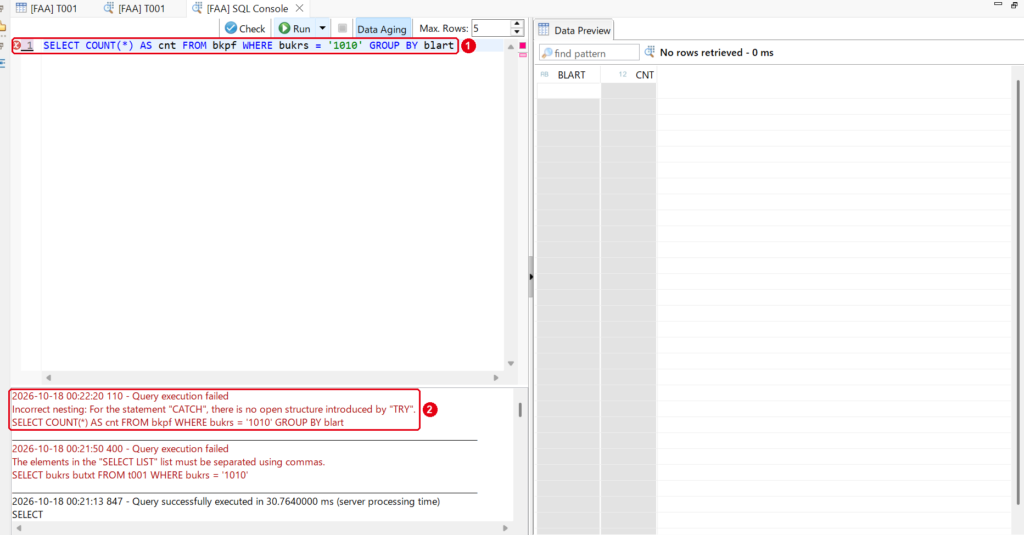Click the Incorrect nesting CATCH error message
This screenshot has height=535, width=1024.
tap(214, 409)
